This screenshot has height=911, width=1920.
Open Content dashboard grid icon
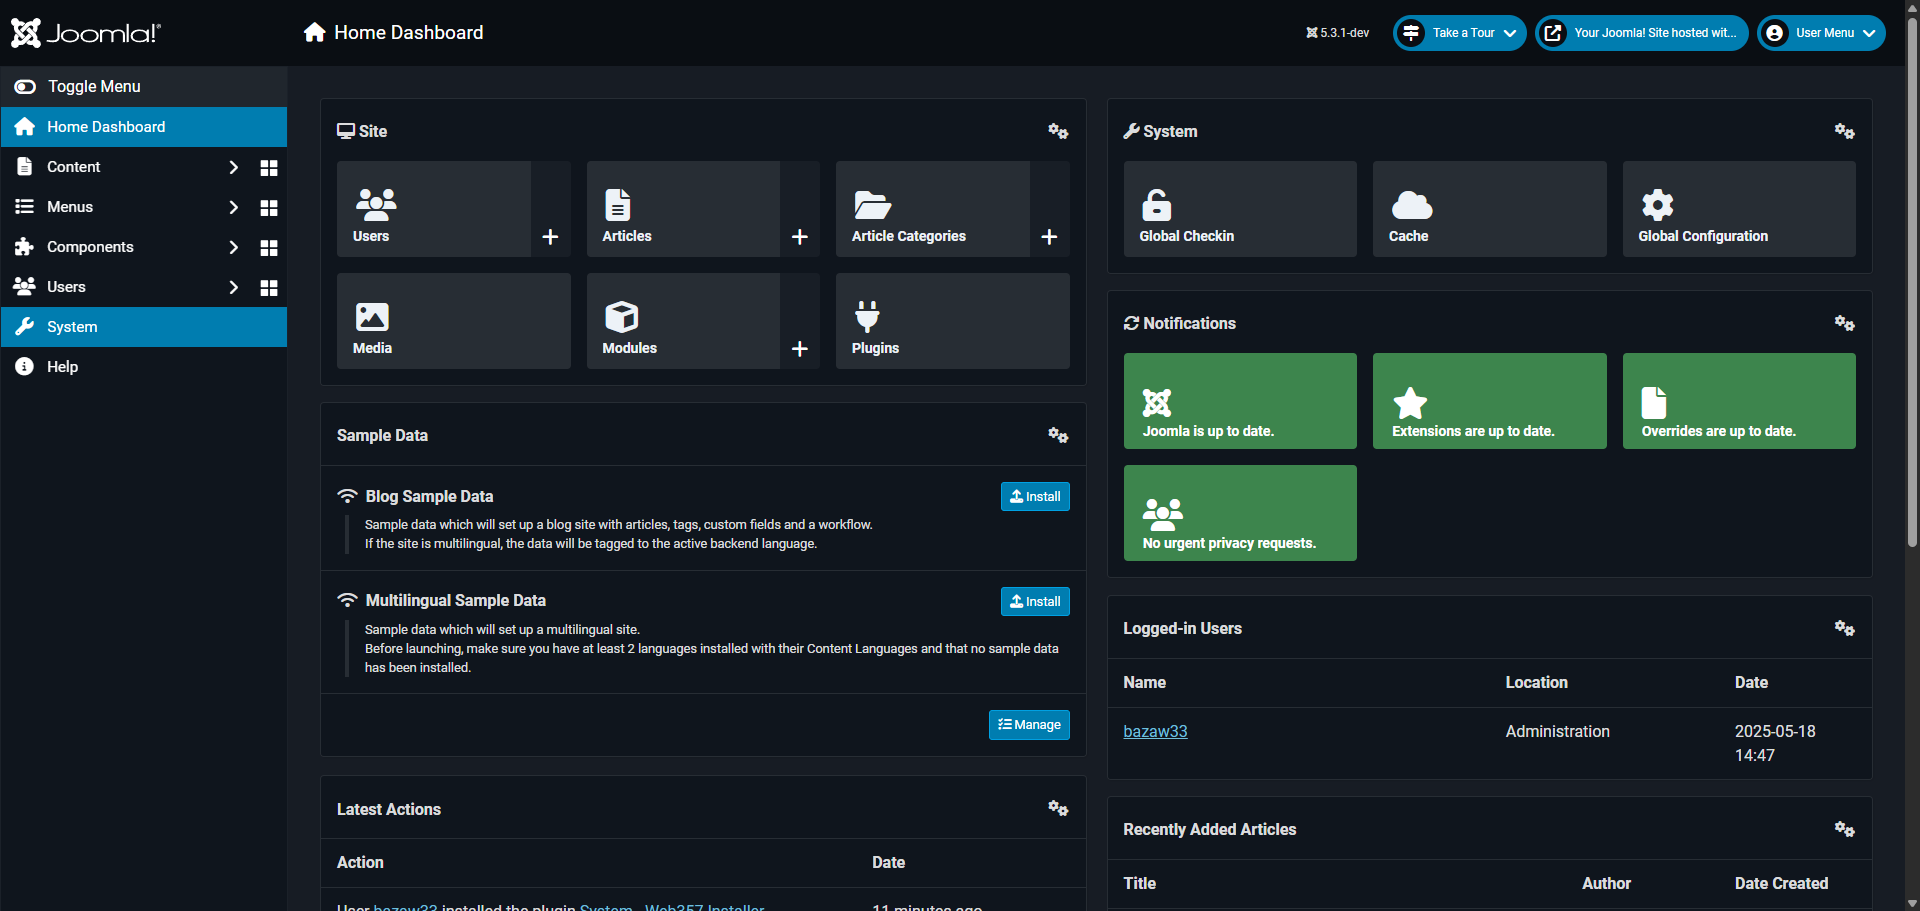[x=269, y=168]
